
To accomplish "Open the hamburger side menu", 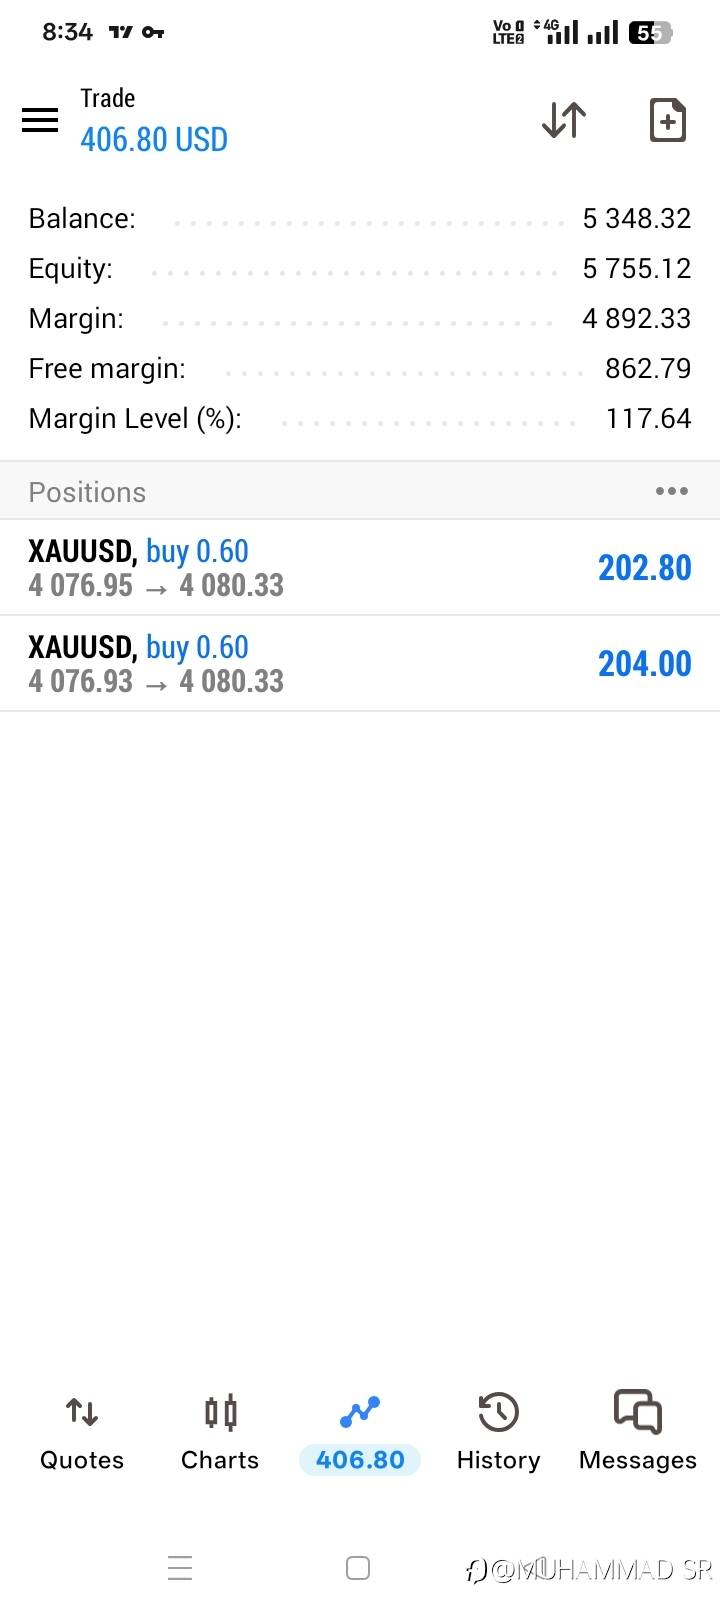I will (x=40, y=120).
